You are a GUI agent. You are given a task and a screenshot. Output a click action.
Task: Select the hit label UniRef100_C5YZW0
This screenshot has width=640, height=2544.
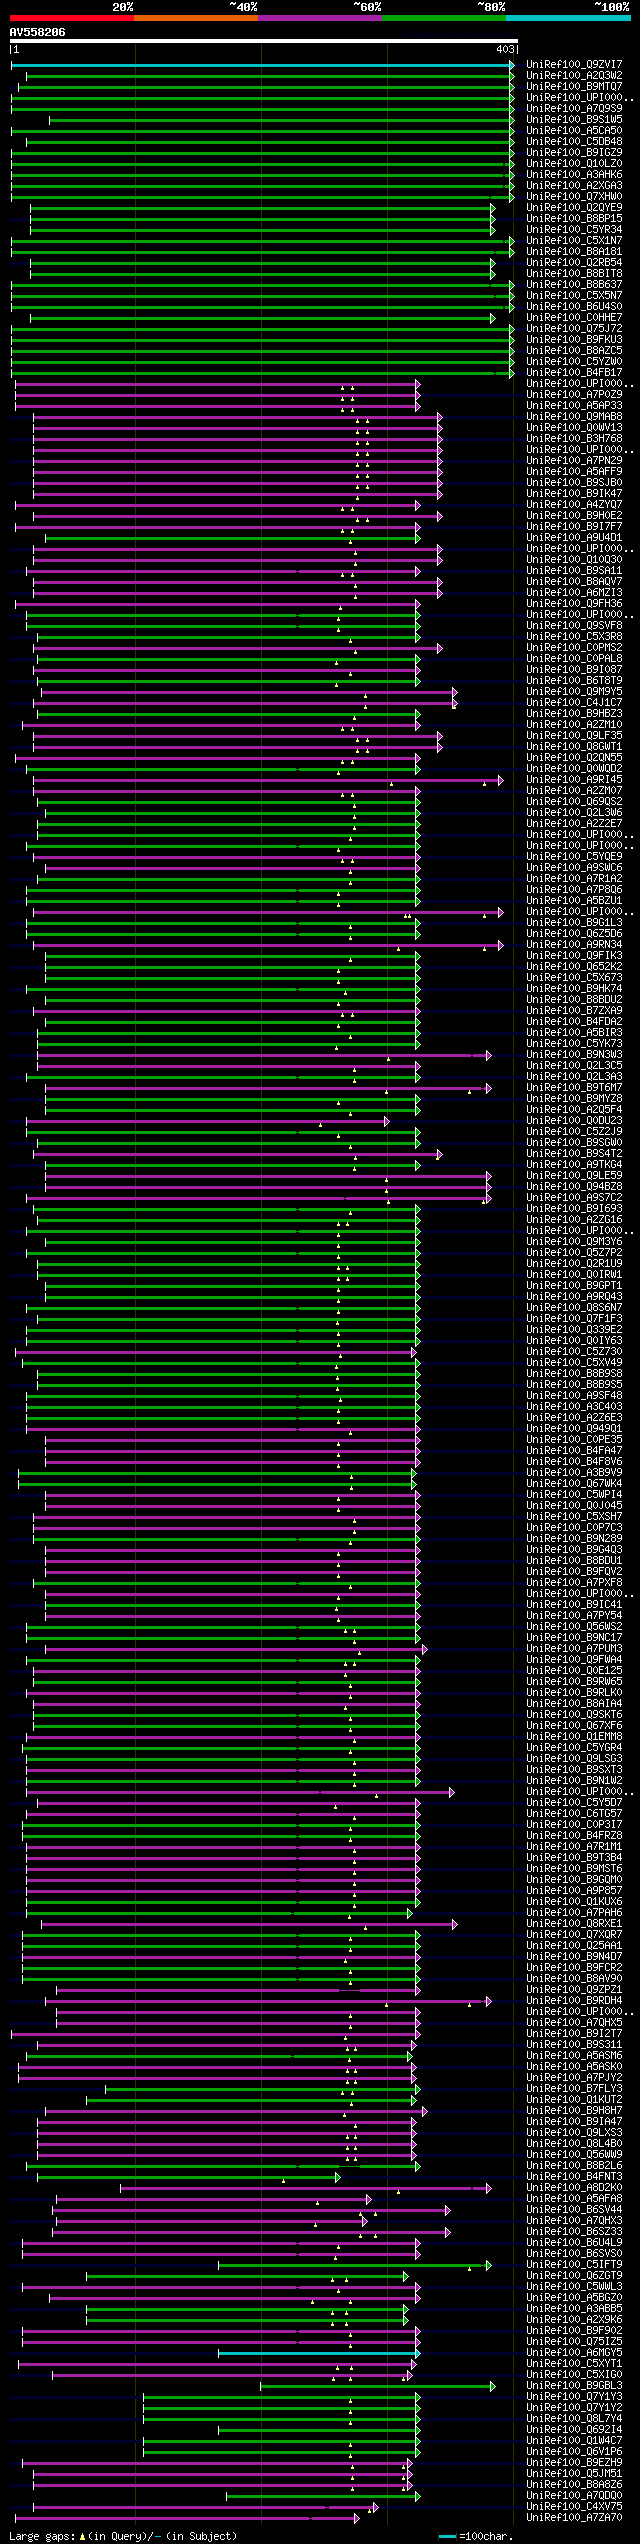pyautogui.click(x=574, y=362)
